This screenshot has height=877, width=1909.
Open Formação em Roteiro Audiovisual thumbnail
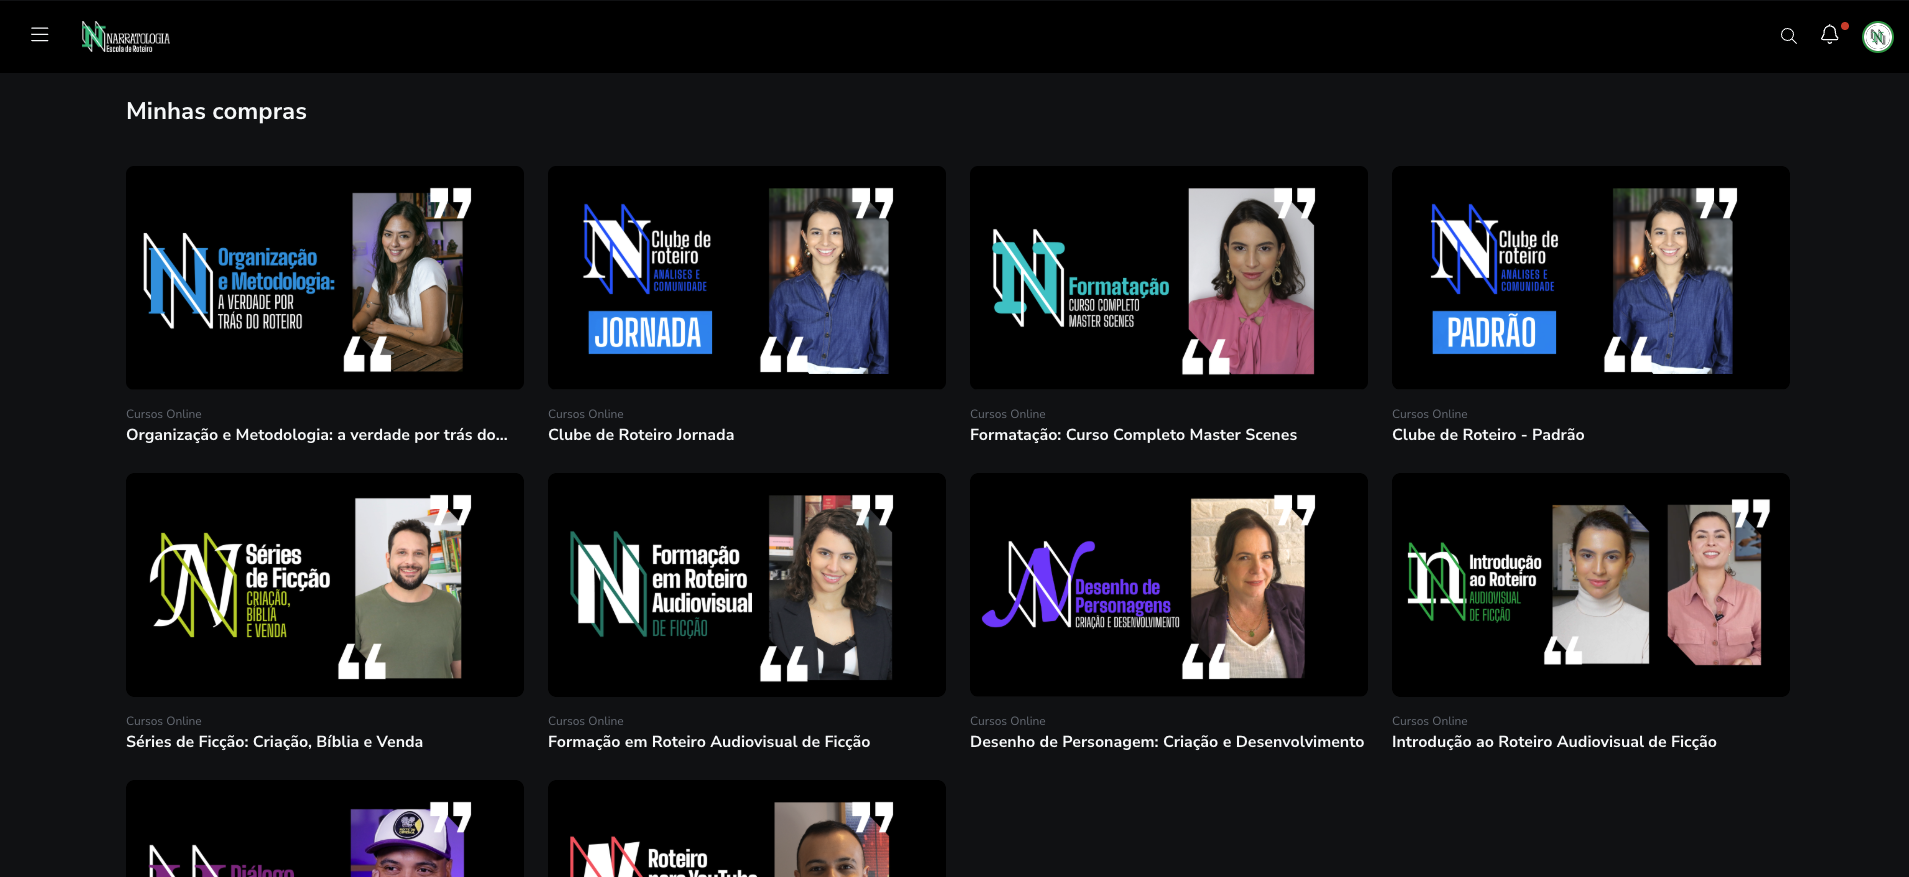point(747,585)
